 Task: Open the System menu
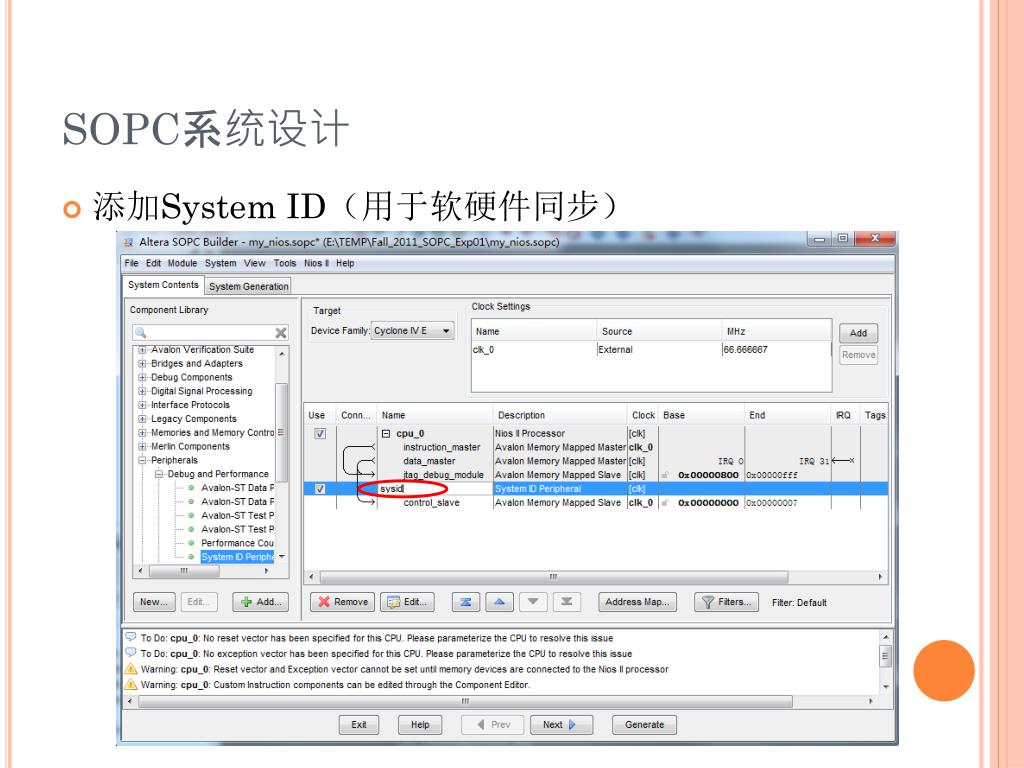tap(221, 263)
